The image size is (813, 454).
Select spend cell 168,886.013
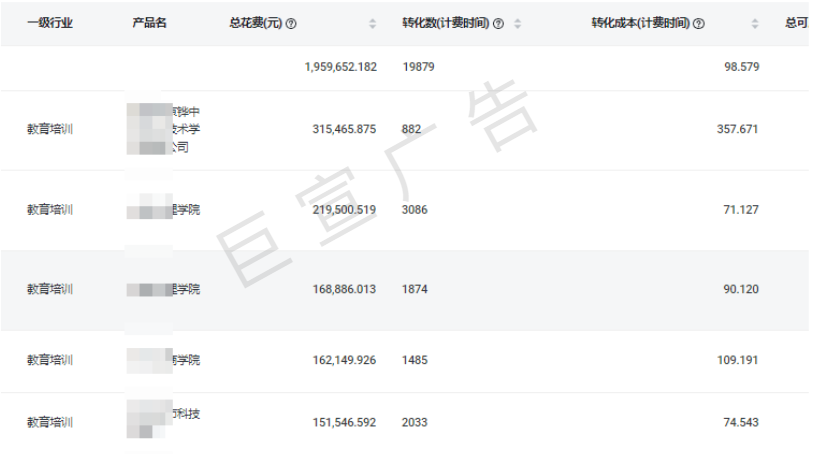(x=344, y=289)
